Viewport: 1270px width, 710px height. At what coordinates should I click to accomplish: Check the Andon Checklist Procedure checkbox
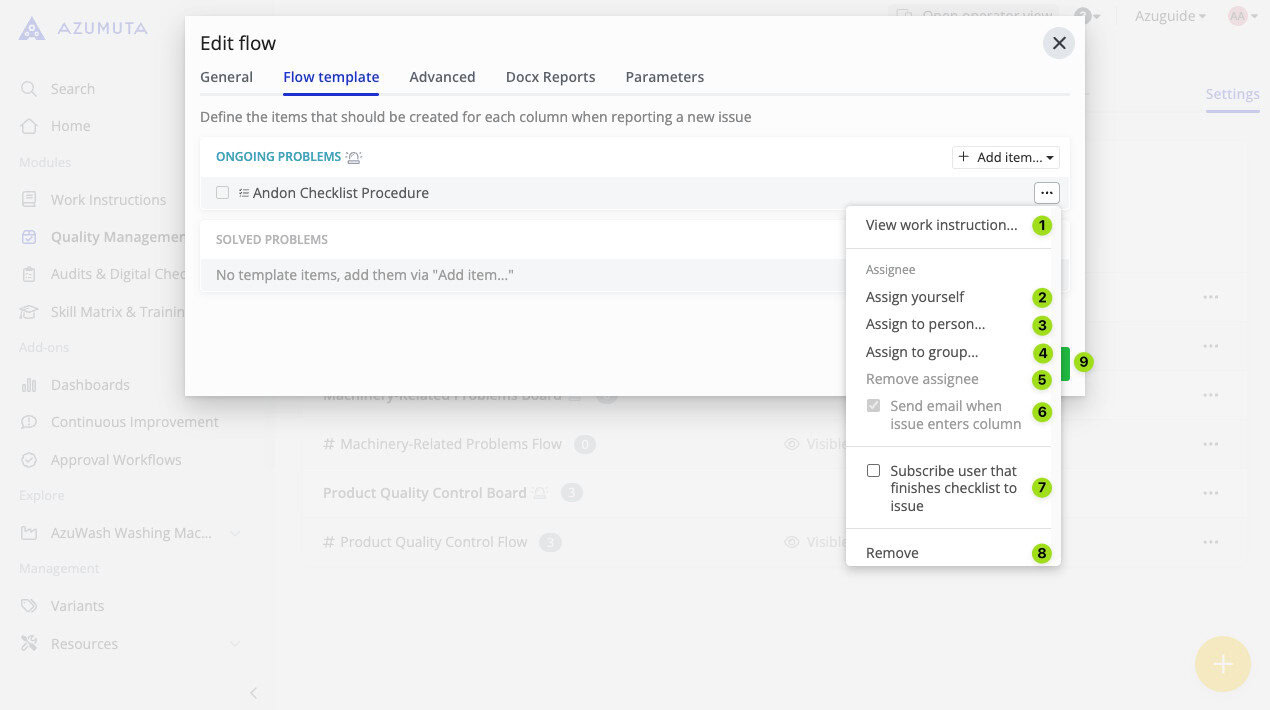click(x=222, y=192)
